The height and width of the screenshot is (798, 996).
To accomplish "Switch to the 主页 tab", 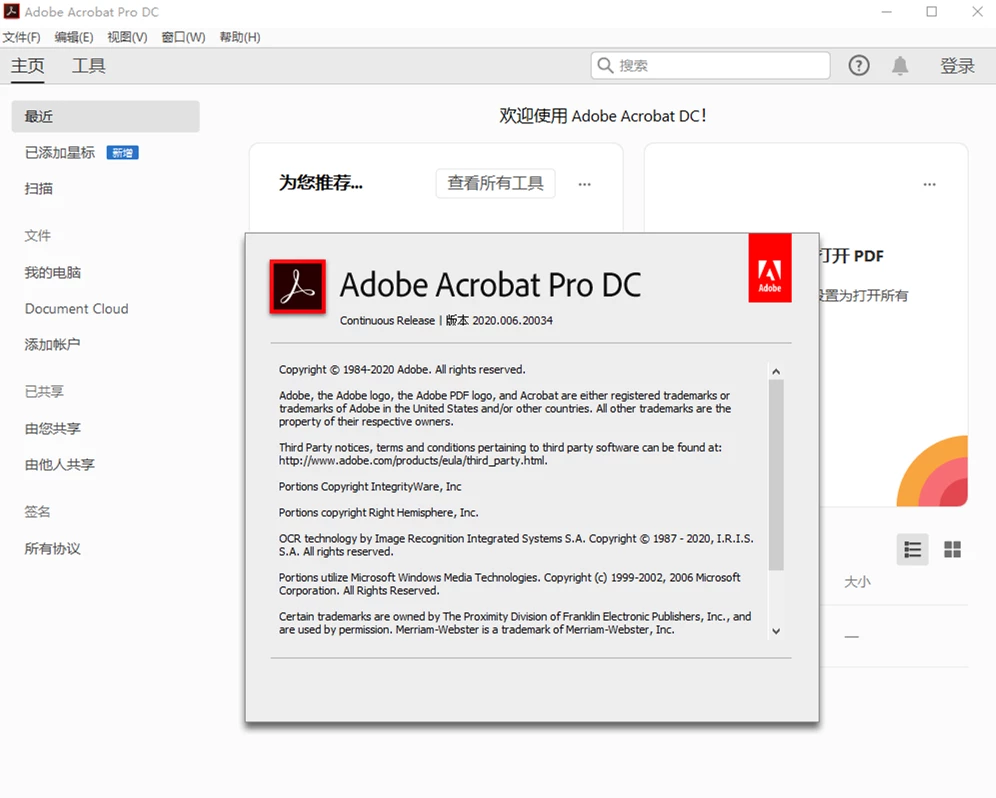I will click(27, 65).
